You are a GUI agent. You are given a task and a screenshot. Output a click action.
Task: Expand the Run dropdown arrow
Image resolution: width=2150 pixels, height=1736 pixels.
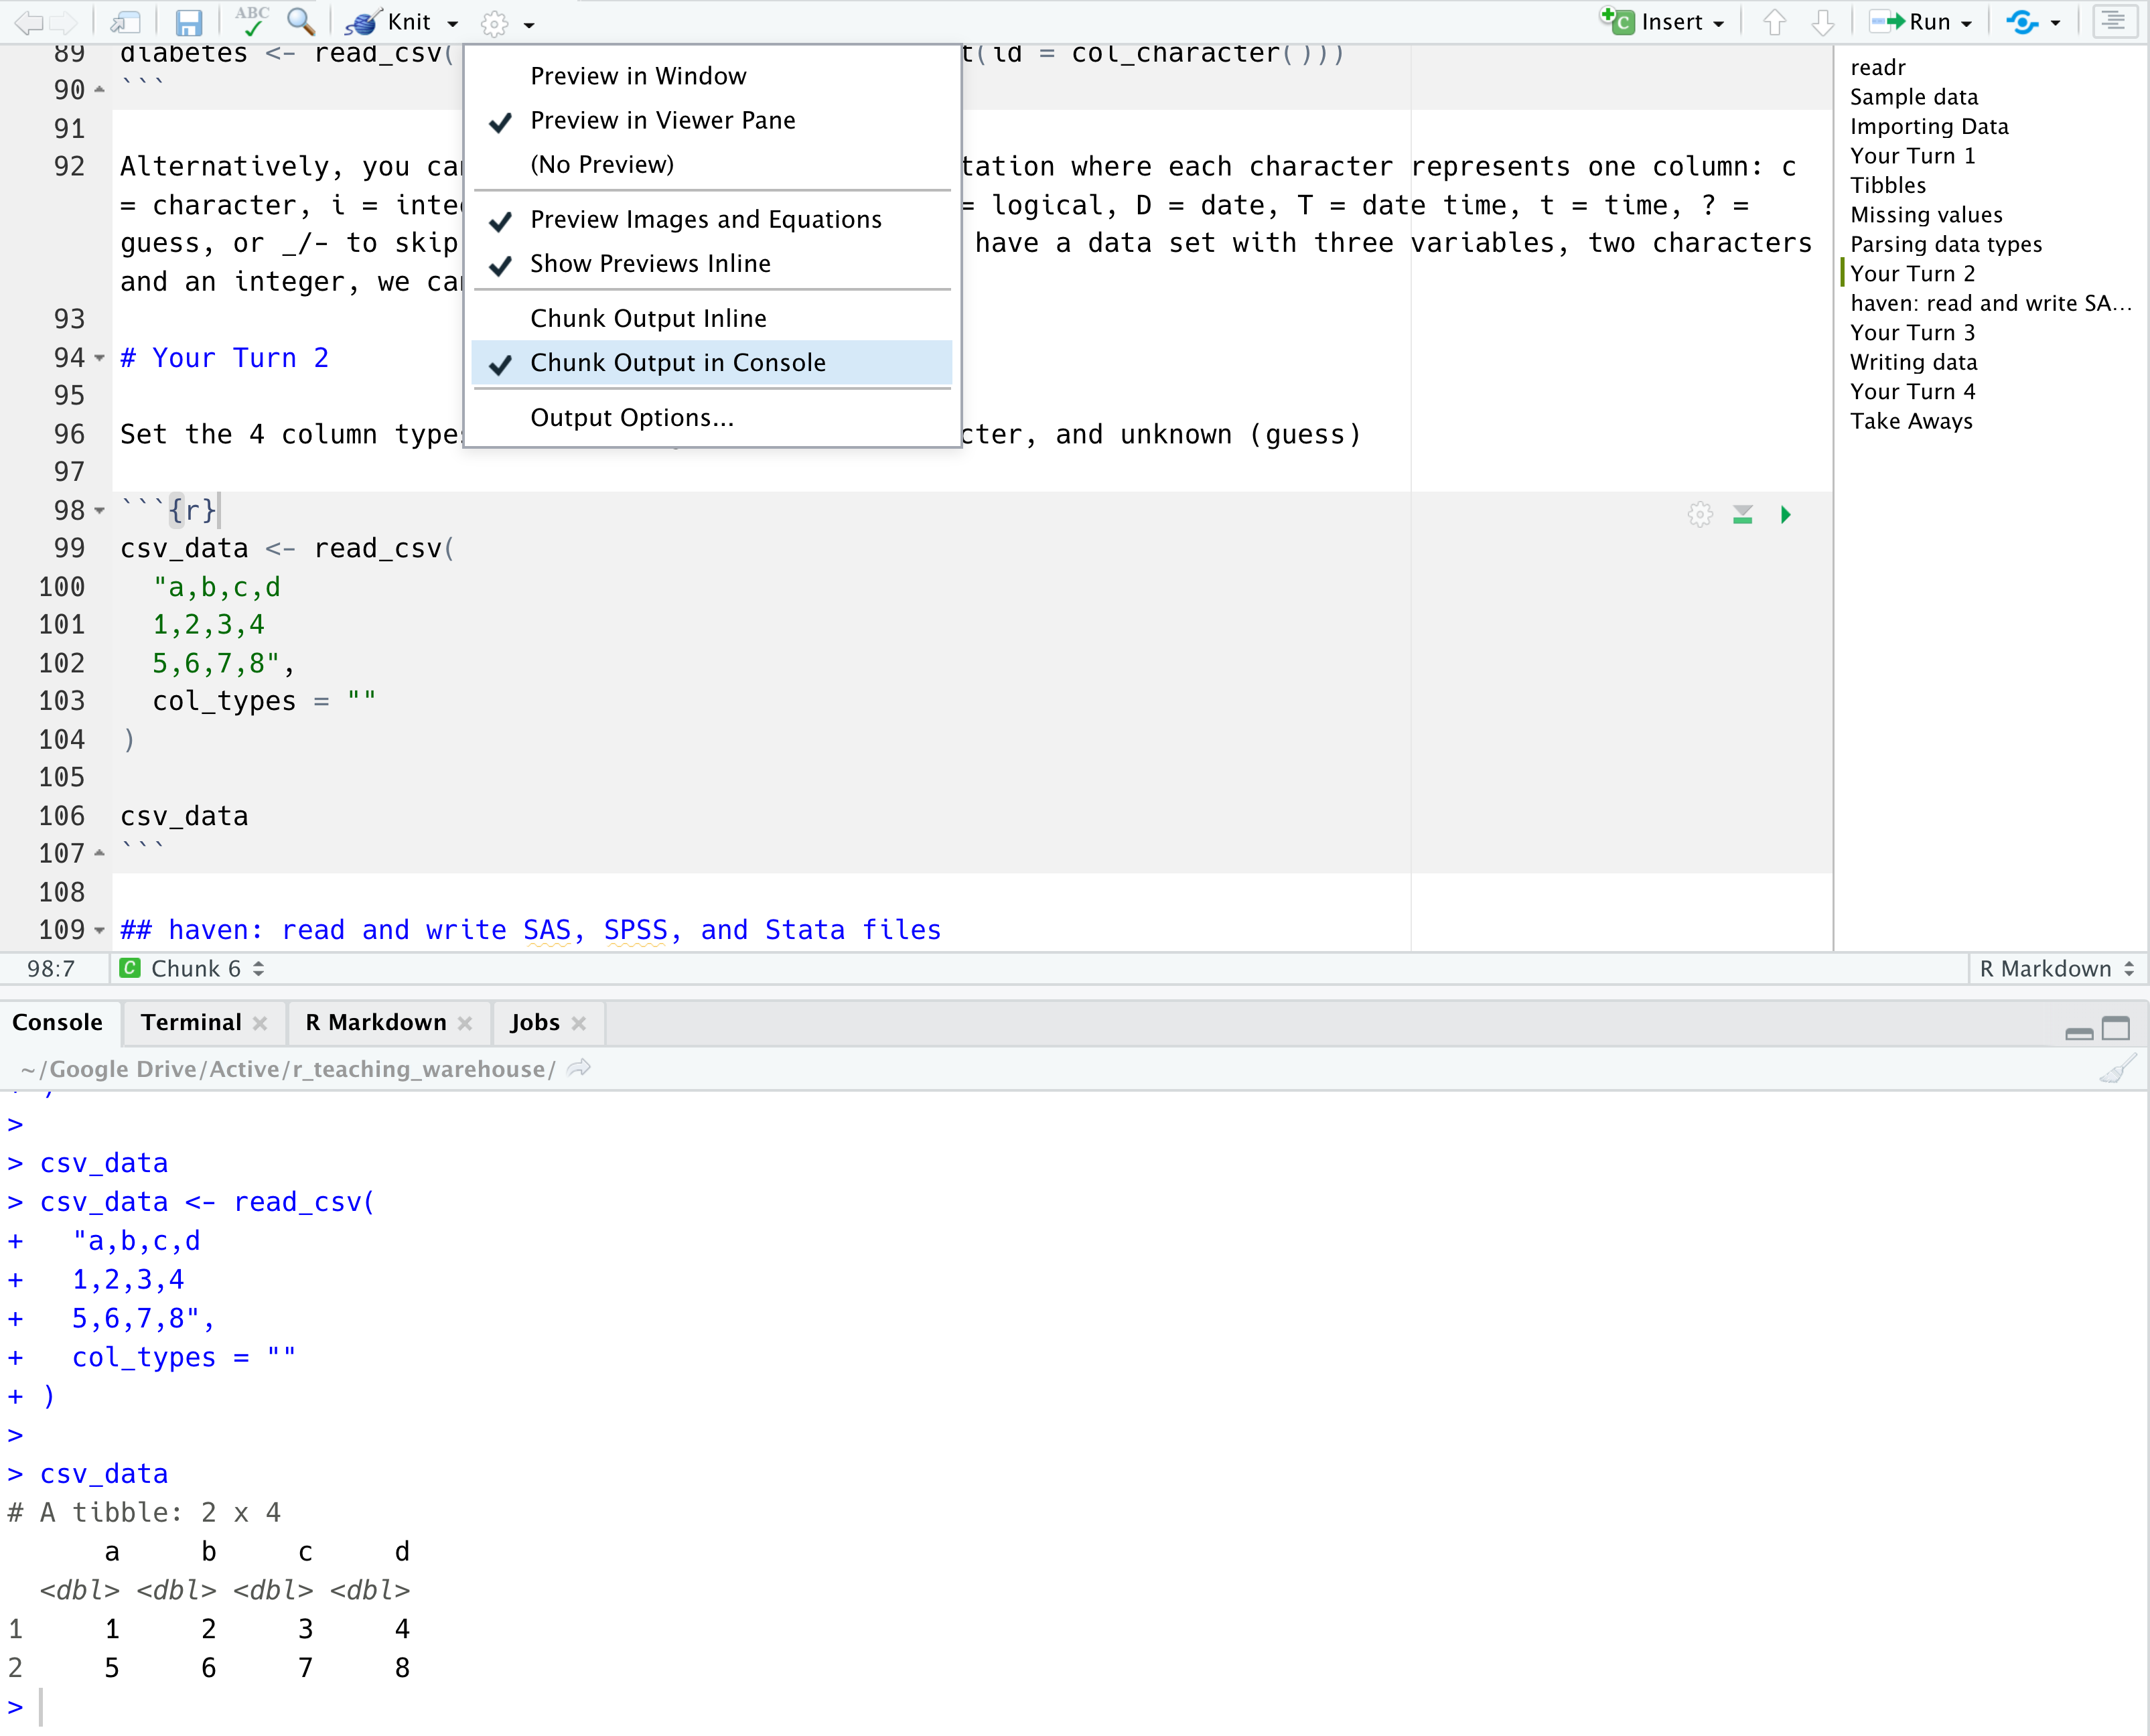[1967, 23]
